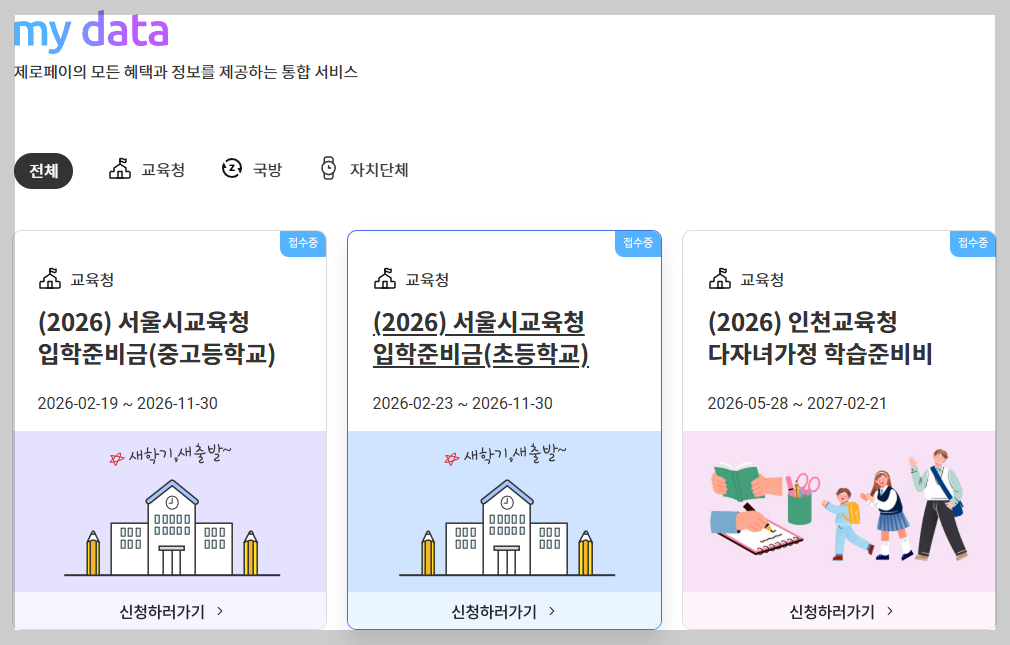Viewport: 1010px width, 645px height.
Task: Click chevron arrow on 인천교육청 card's 신청하러가기
Action: [890, 611]
